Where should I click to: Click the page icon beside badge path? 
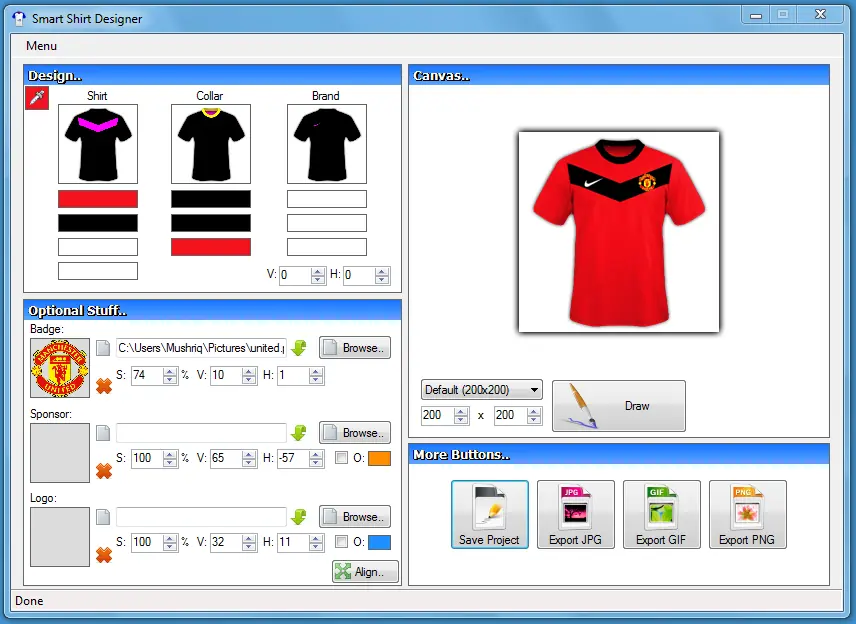point(103,348)
